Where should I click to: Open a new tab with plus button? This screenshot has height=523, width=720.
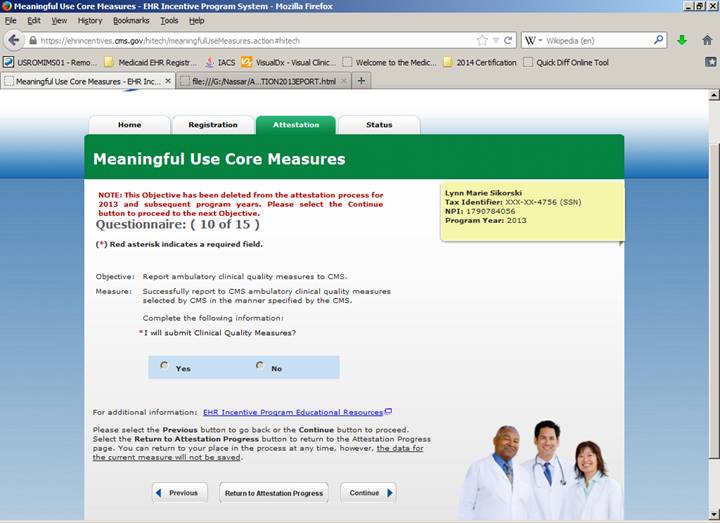[x=362, y=81]
